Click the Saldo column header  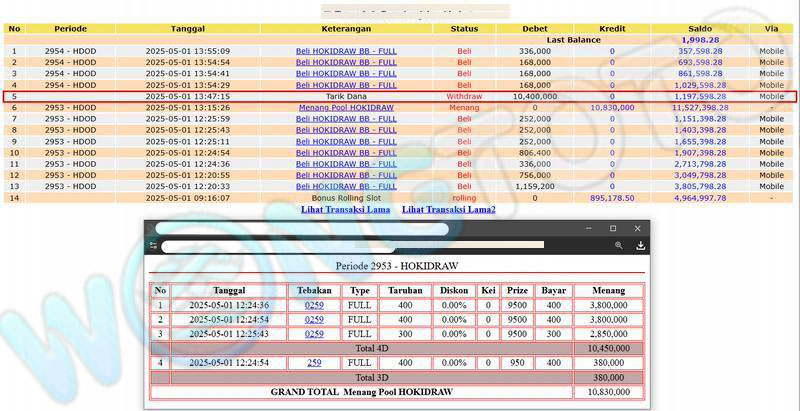[701, 29]
